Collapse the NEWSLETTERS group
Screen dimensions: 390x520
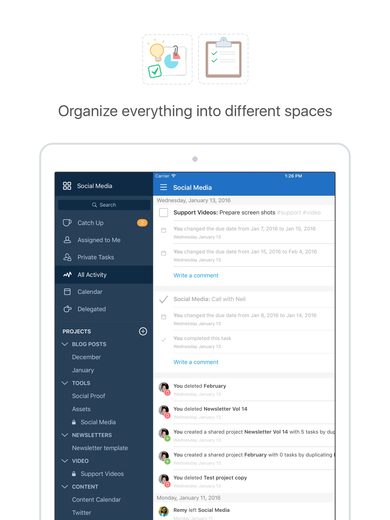65,435
